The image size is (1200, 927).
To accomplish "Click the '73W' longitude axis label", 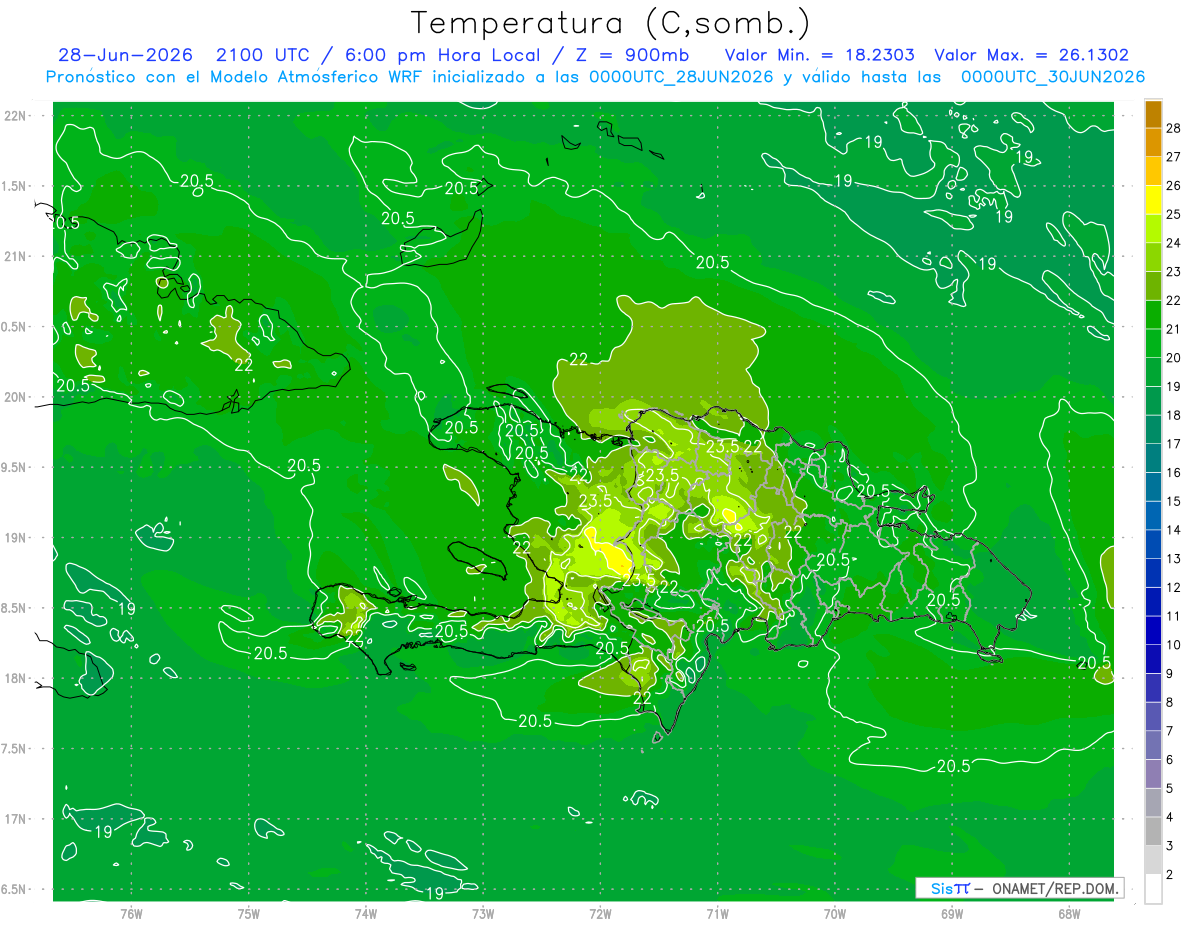I will coord(483,914).
